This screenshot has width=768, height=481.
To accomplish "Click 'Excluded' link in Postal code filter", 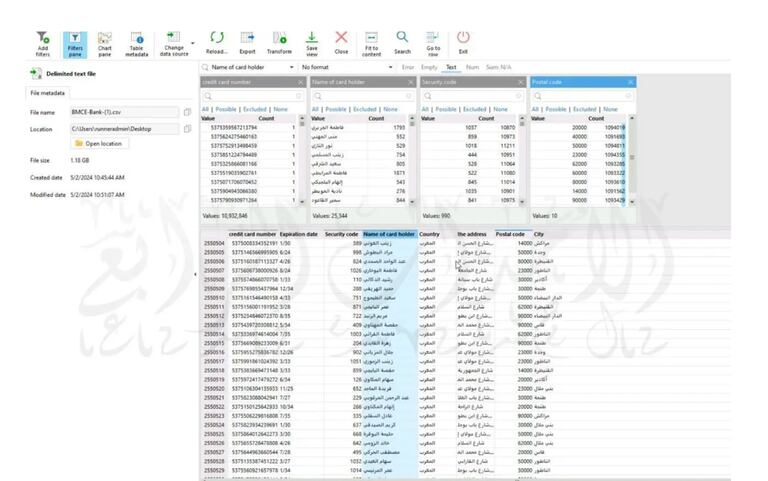I will [x=585, y=109].
